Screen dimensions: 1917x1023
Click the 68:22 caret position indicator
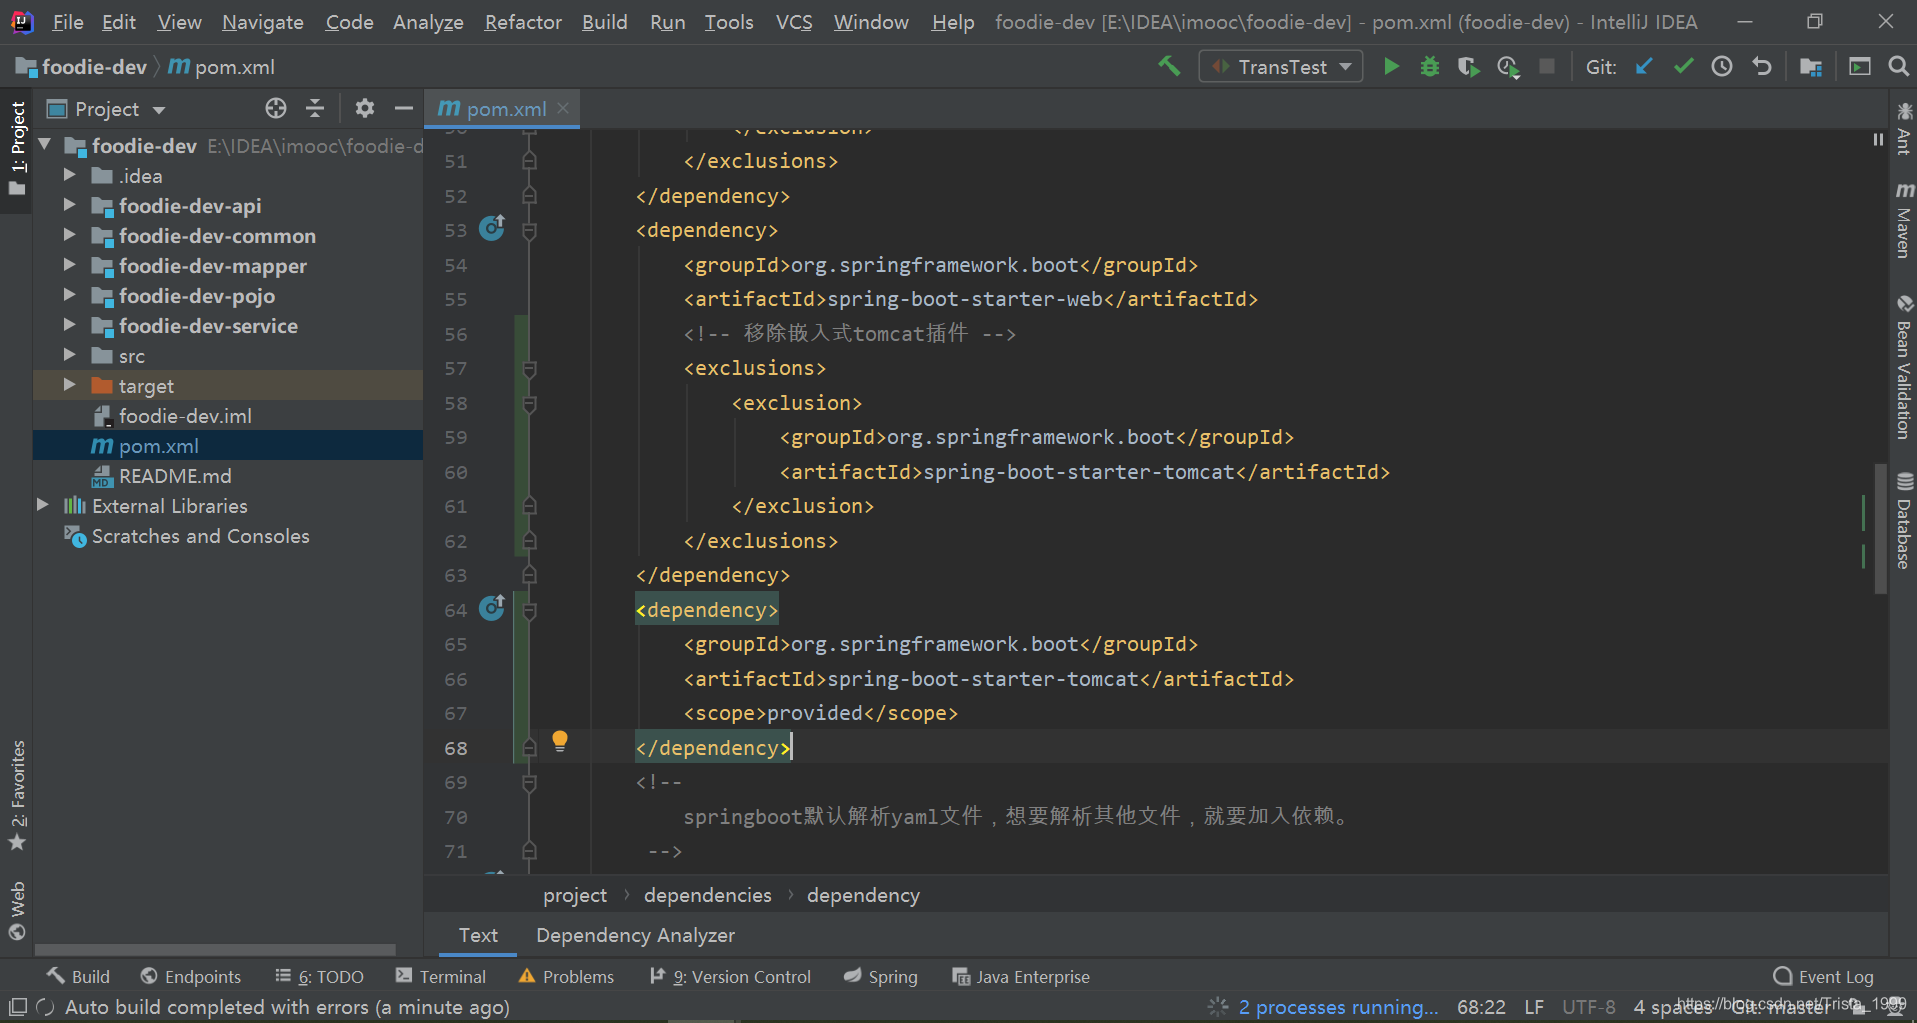click(x=1481, y=1007)
